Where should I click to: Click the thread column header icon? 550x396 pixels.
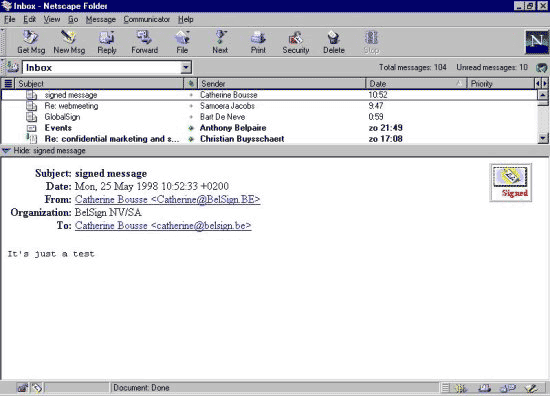[8, 83]
